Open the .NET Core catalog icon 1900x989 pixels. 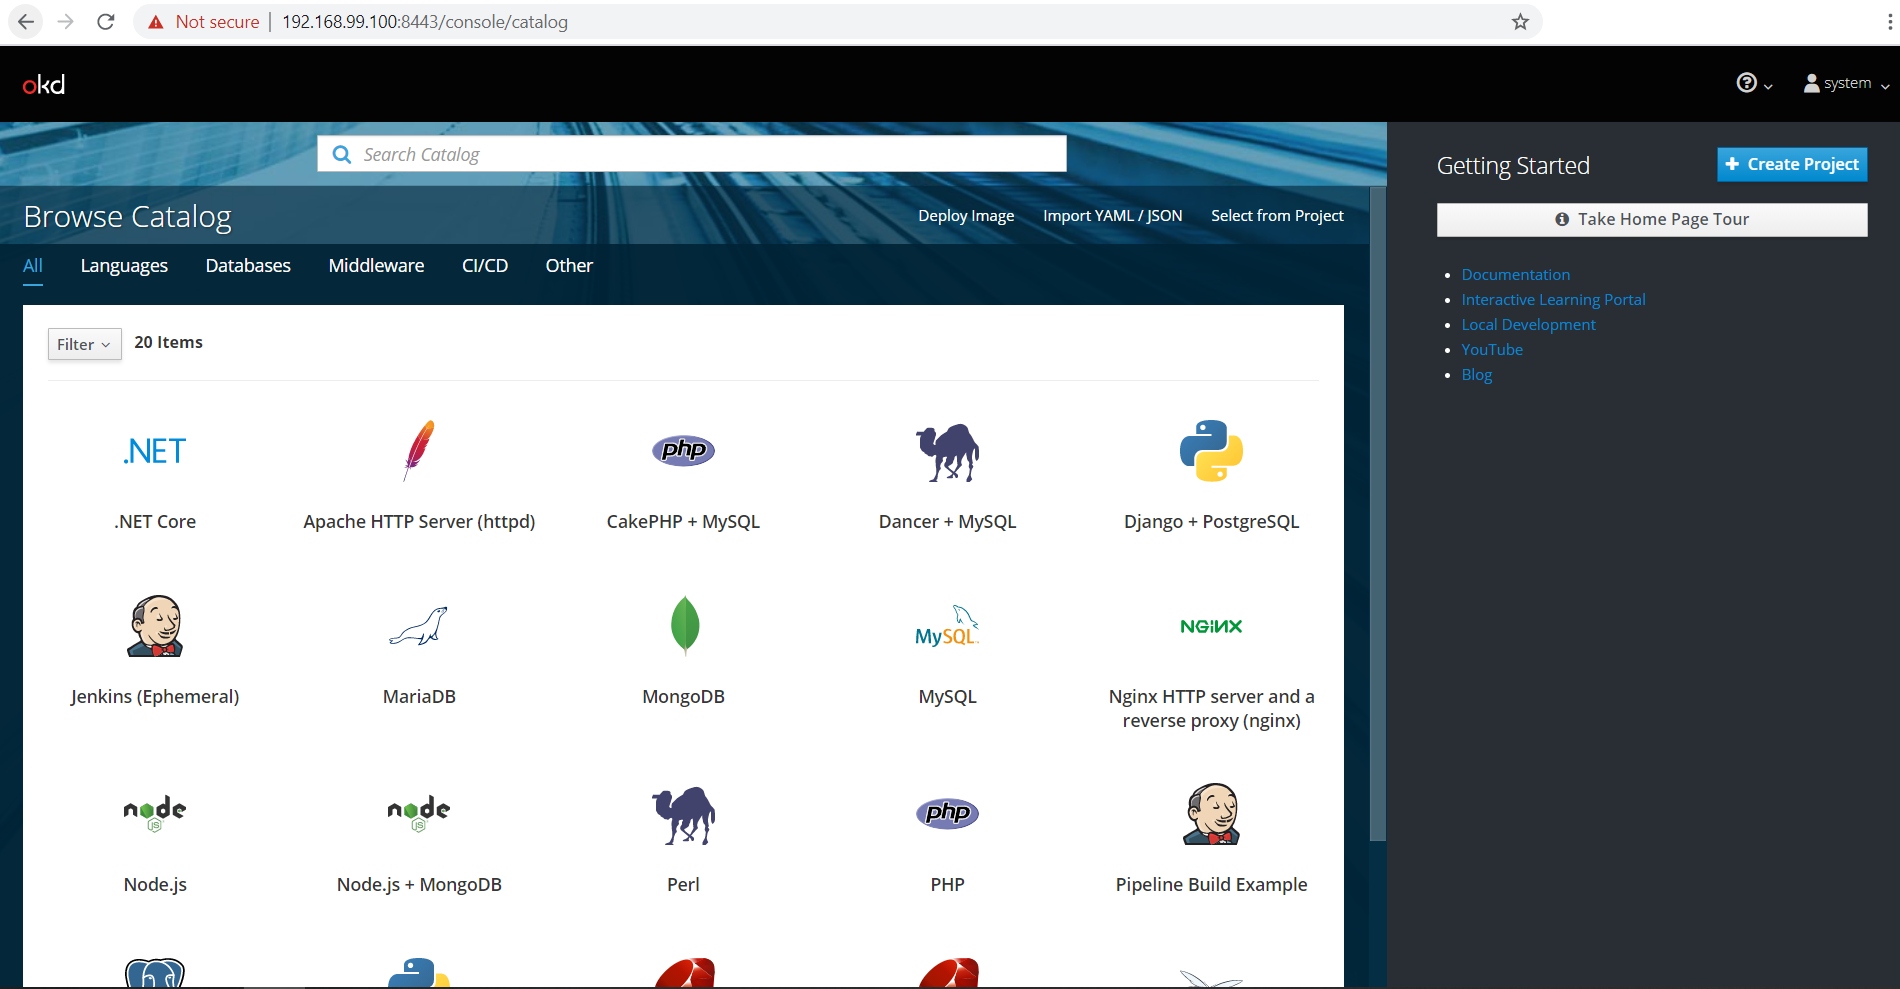[155, 451]
